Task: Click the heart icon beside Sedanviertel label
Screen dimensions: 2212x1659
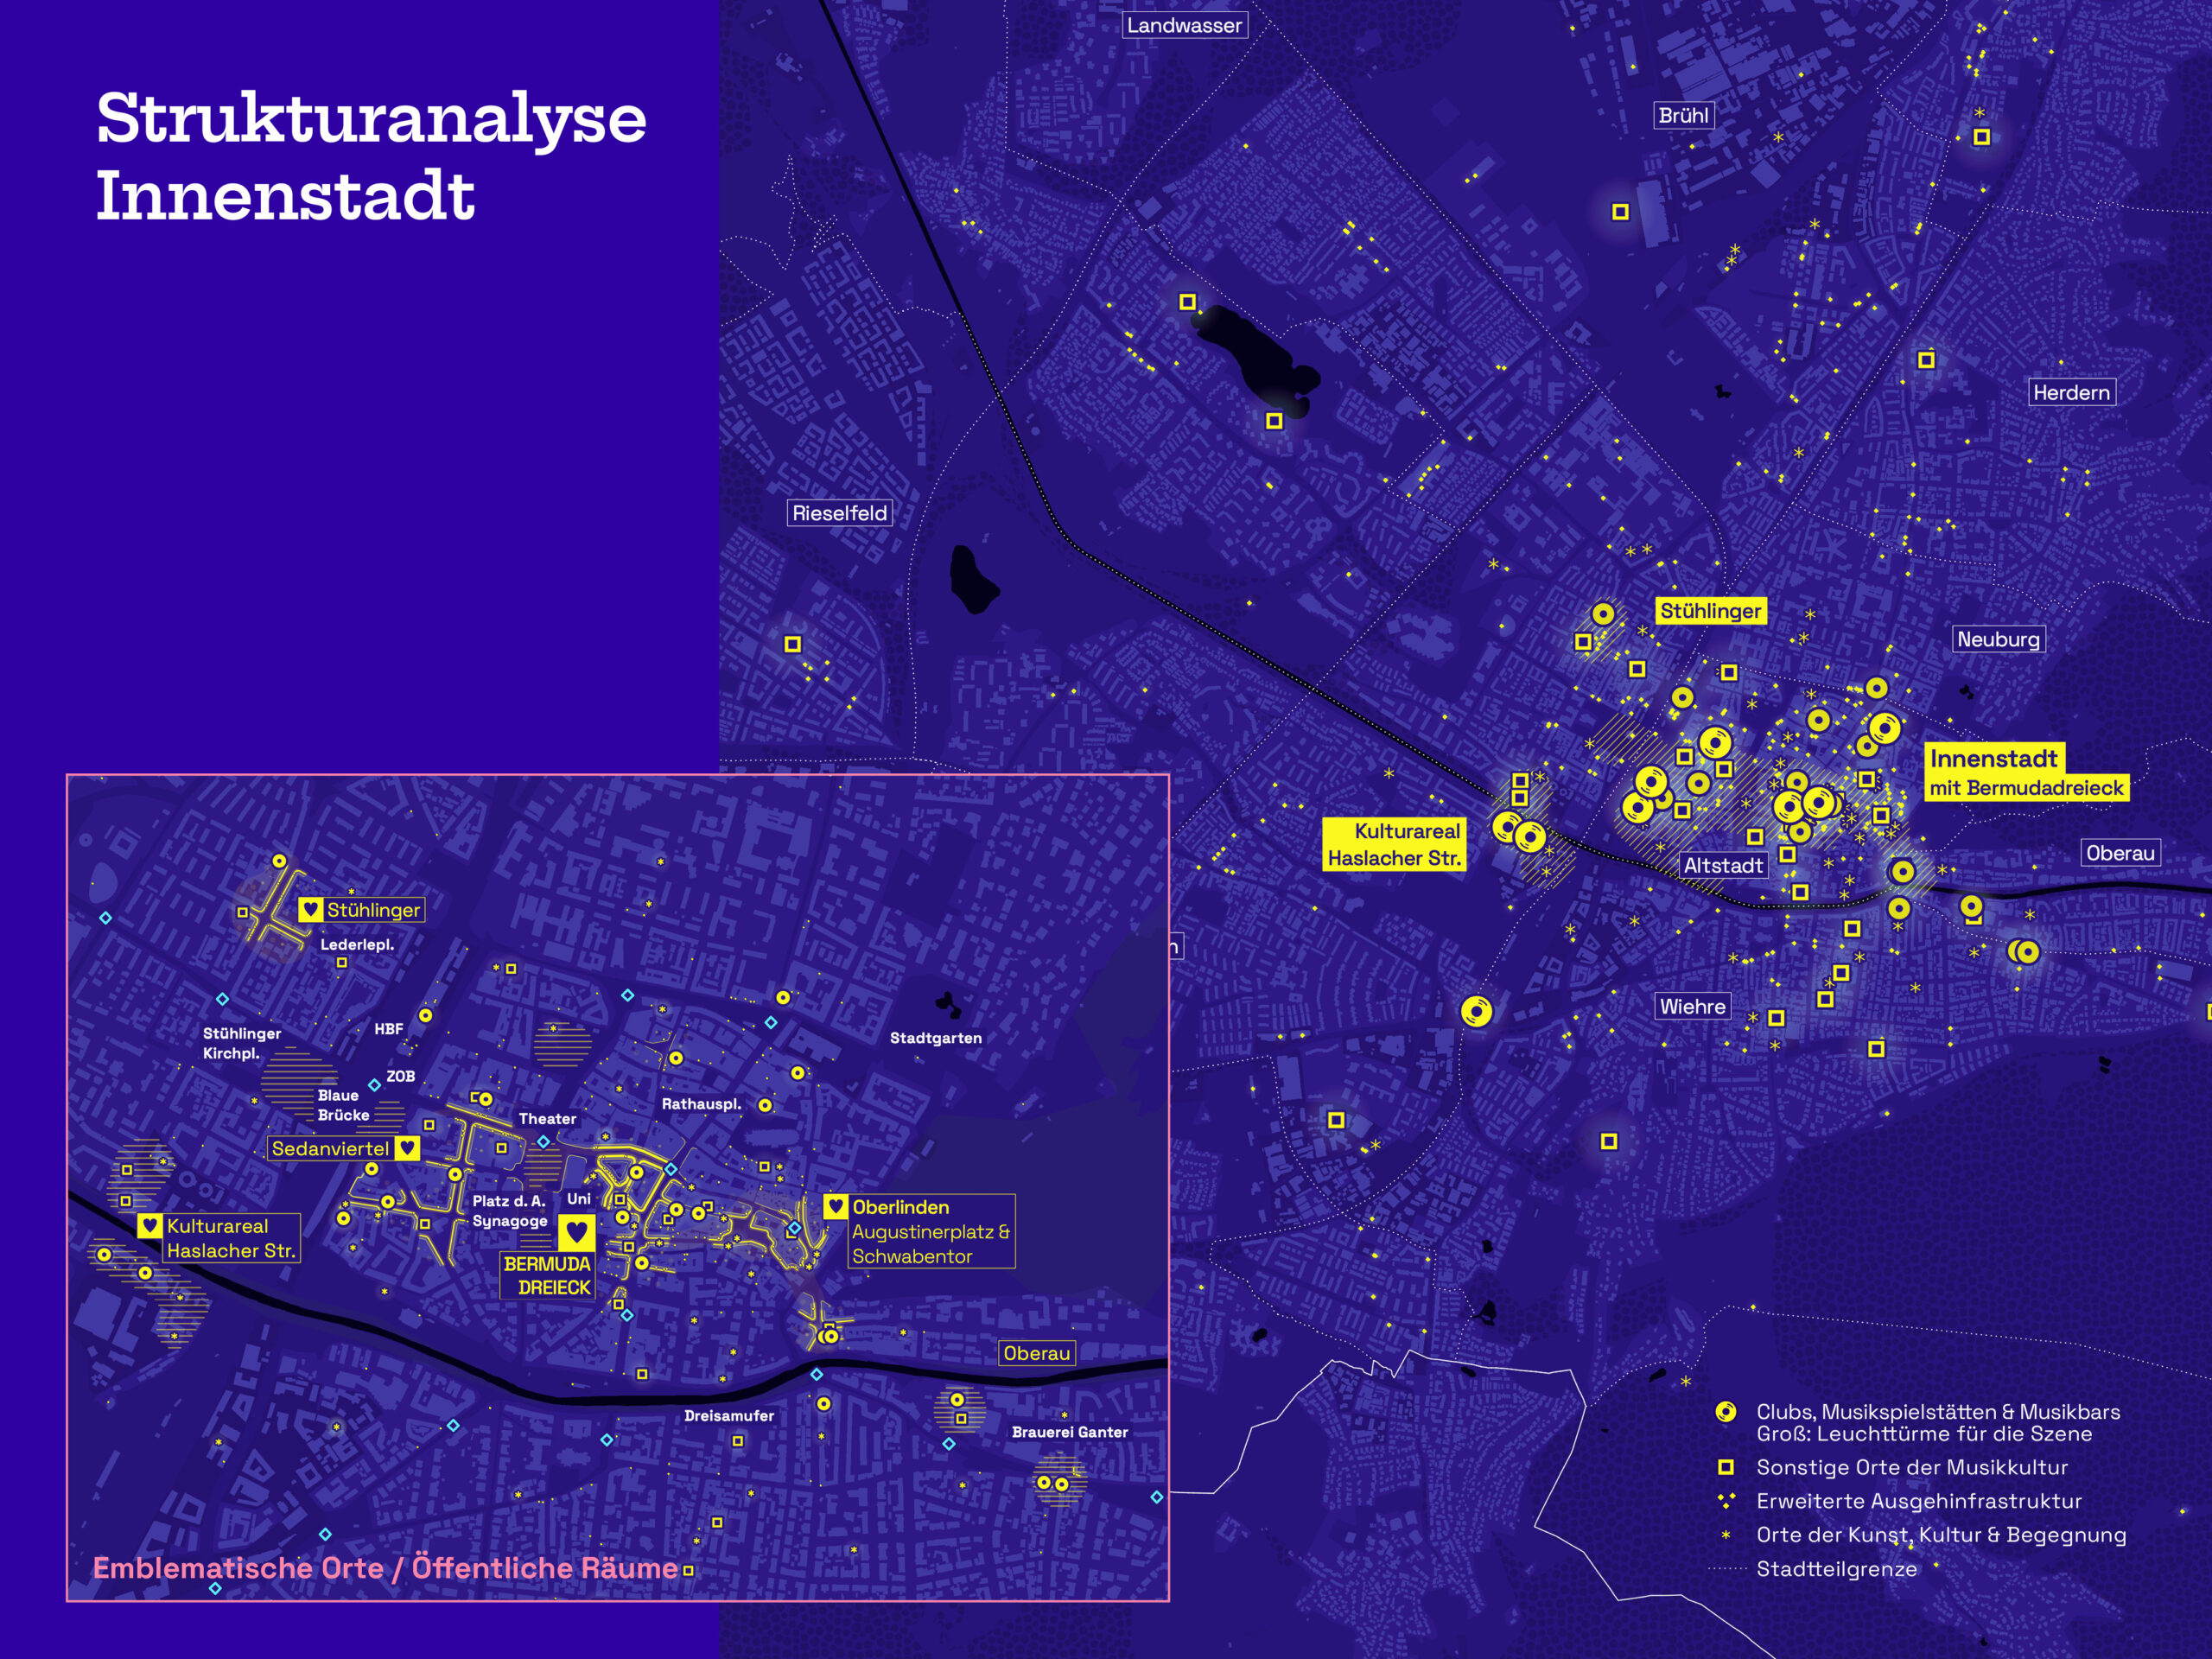Action: [407, 1148]
